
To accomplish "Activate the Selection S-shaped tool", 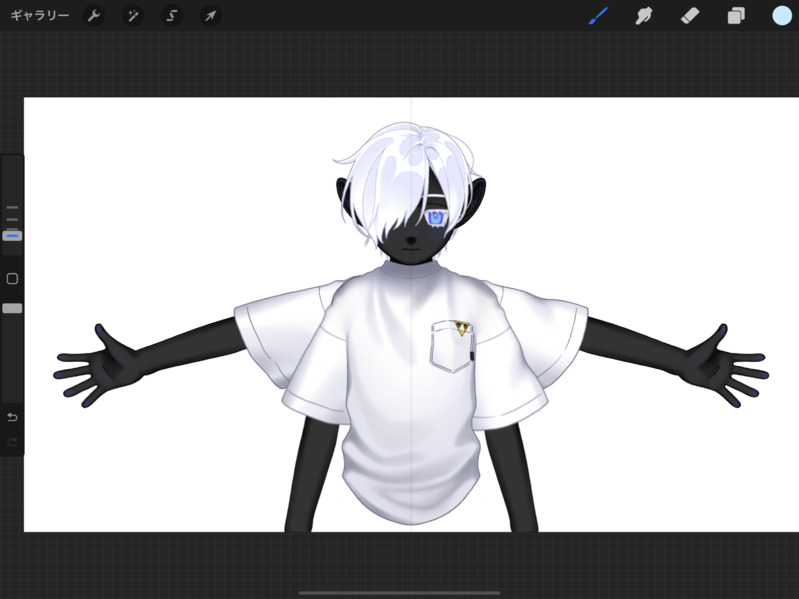I will [x=172, y=16].
